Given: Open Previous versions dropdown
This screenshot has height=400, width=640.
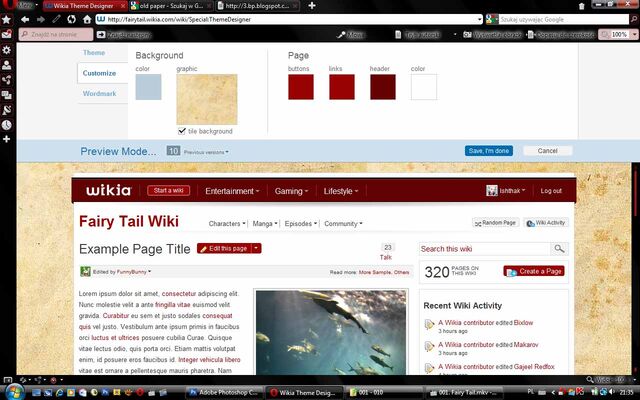Looking at the screenshot, I should [x=206, y=152].
